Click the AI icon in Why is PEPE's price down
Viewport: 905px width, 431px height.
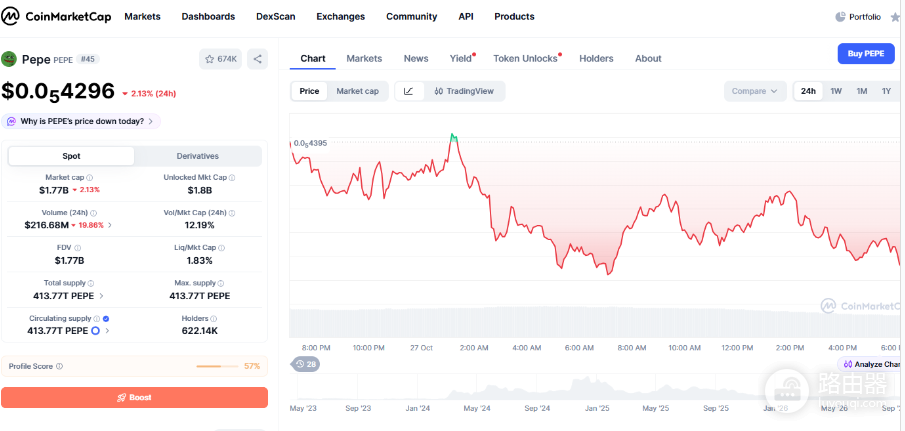point(12,121)
